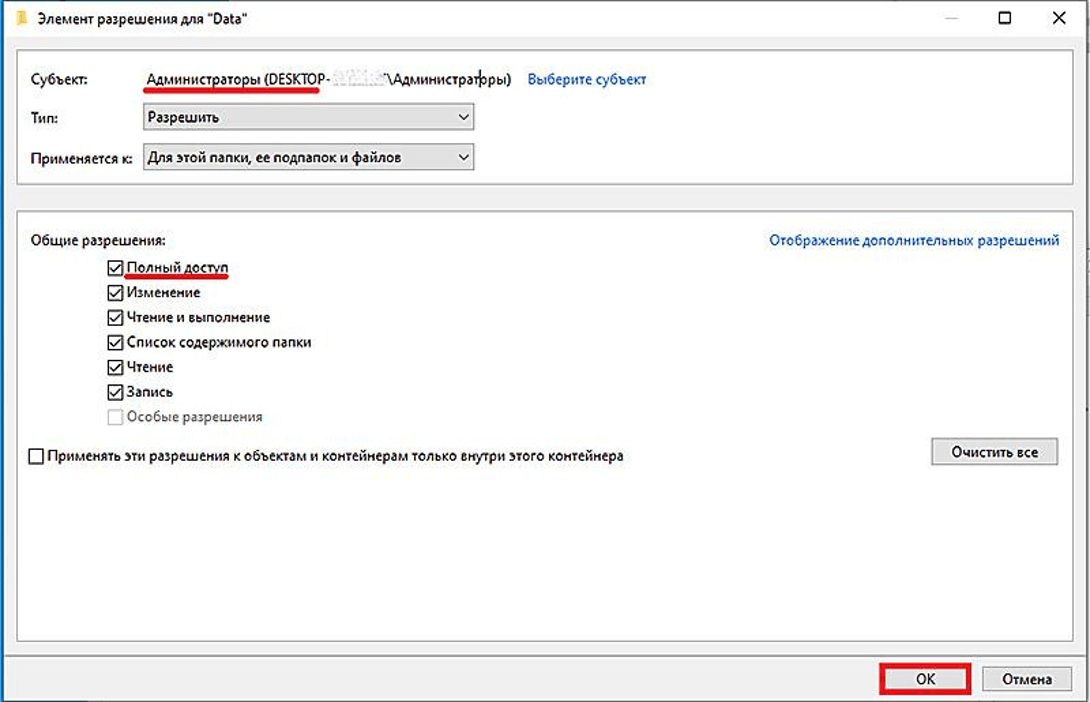Screen dimensions: 1090x702
Task: Maximize the permission entry dialog
Action: coord(1004,18)
